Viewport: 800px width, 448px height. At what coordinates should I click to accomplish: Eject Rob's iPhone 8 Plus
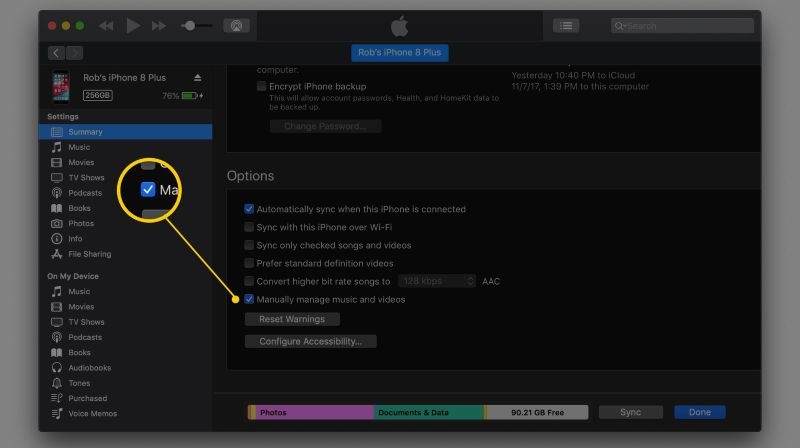(197, 77)
